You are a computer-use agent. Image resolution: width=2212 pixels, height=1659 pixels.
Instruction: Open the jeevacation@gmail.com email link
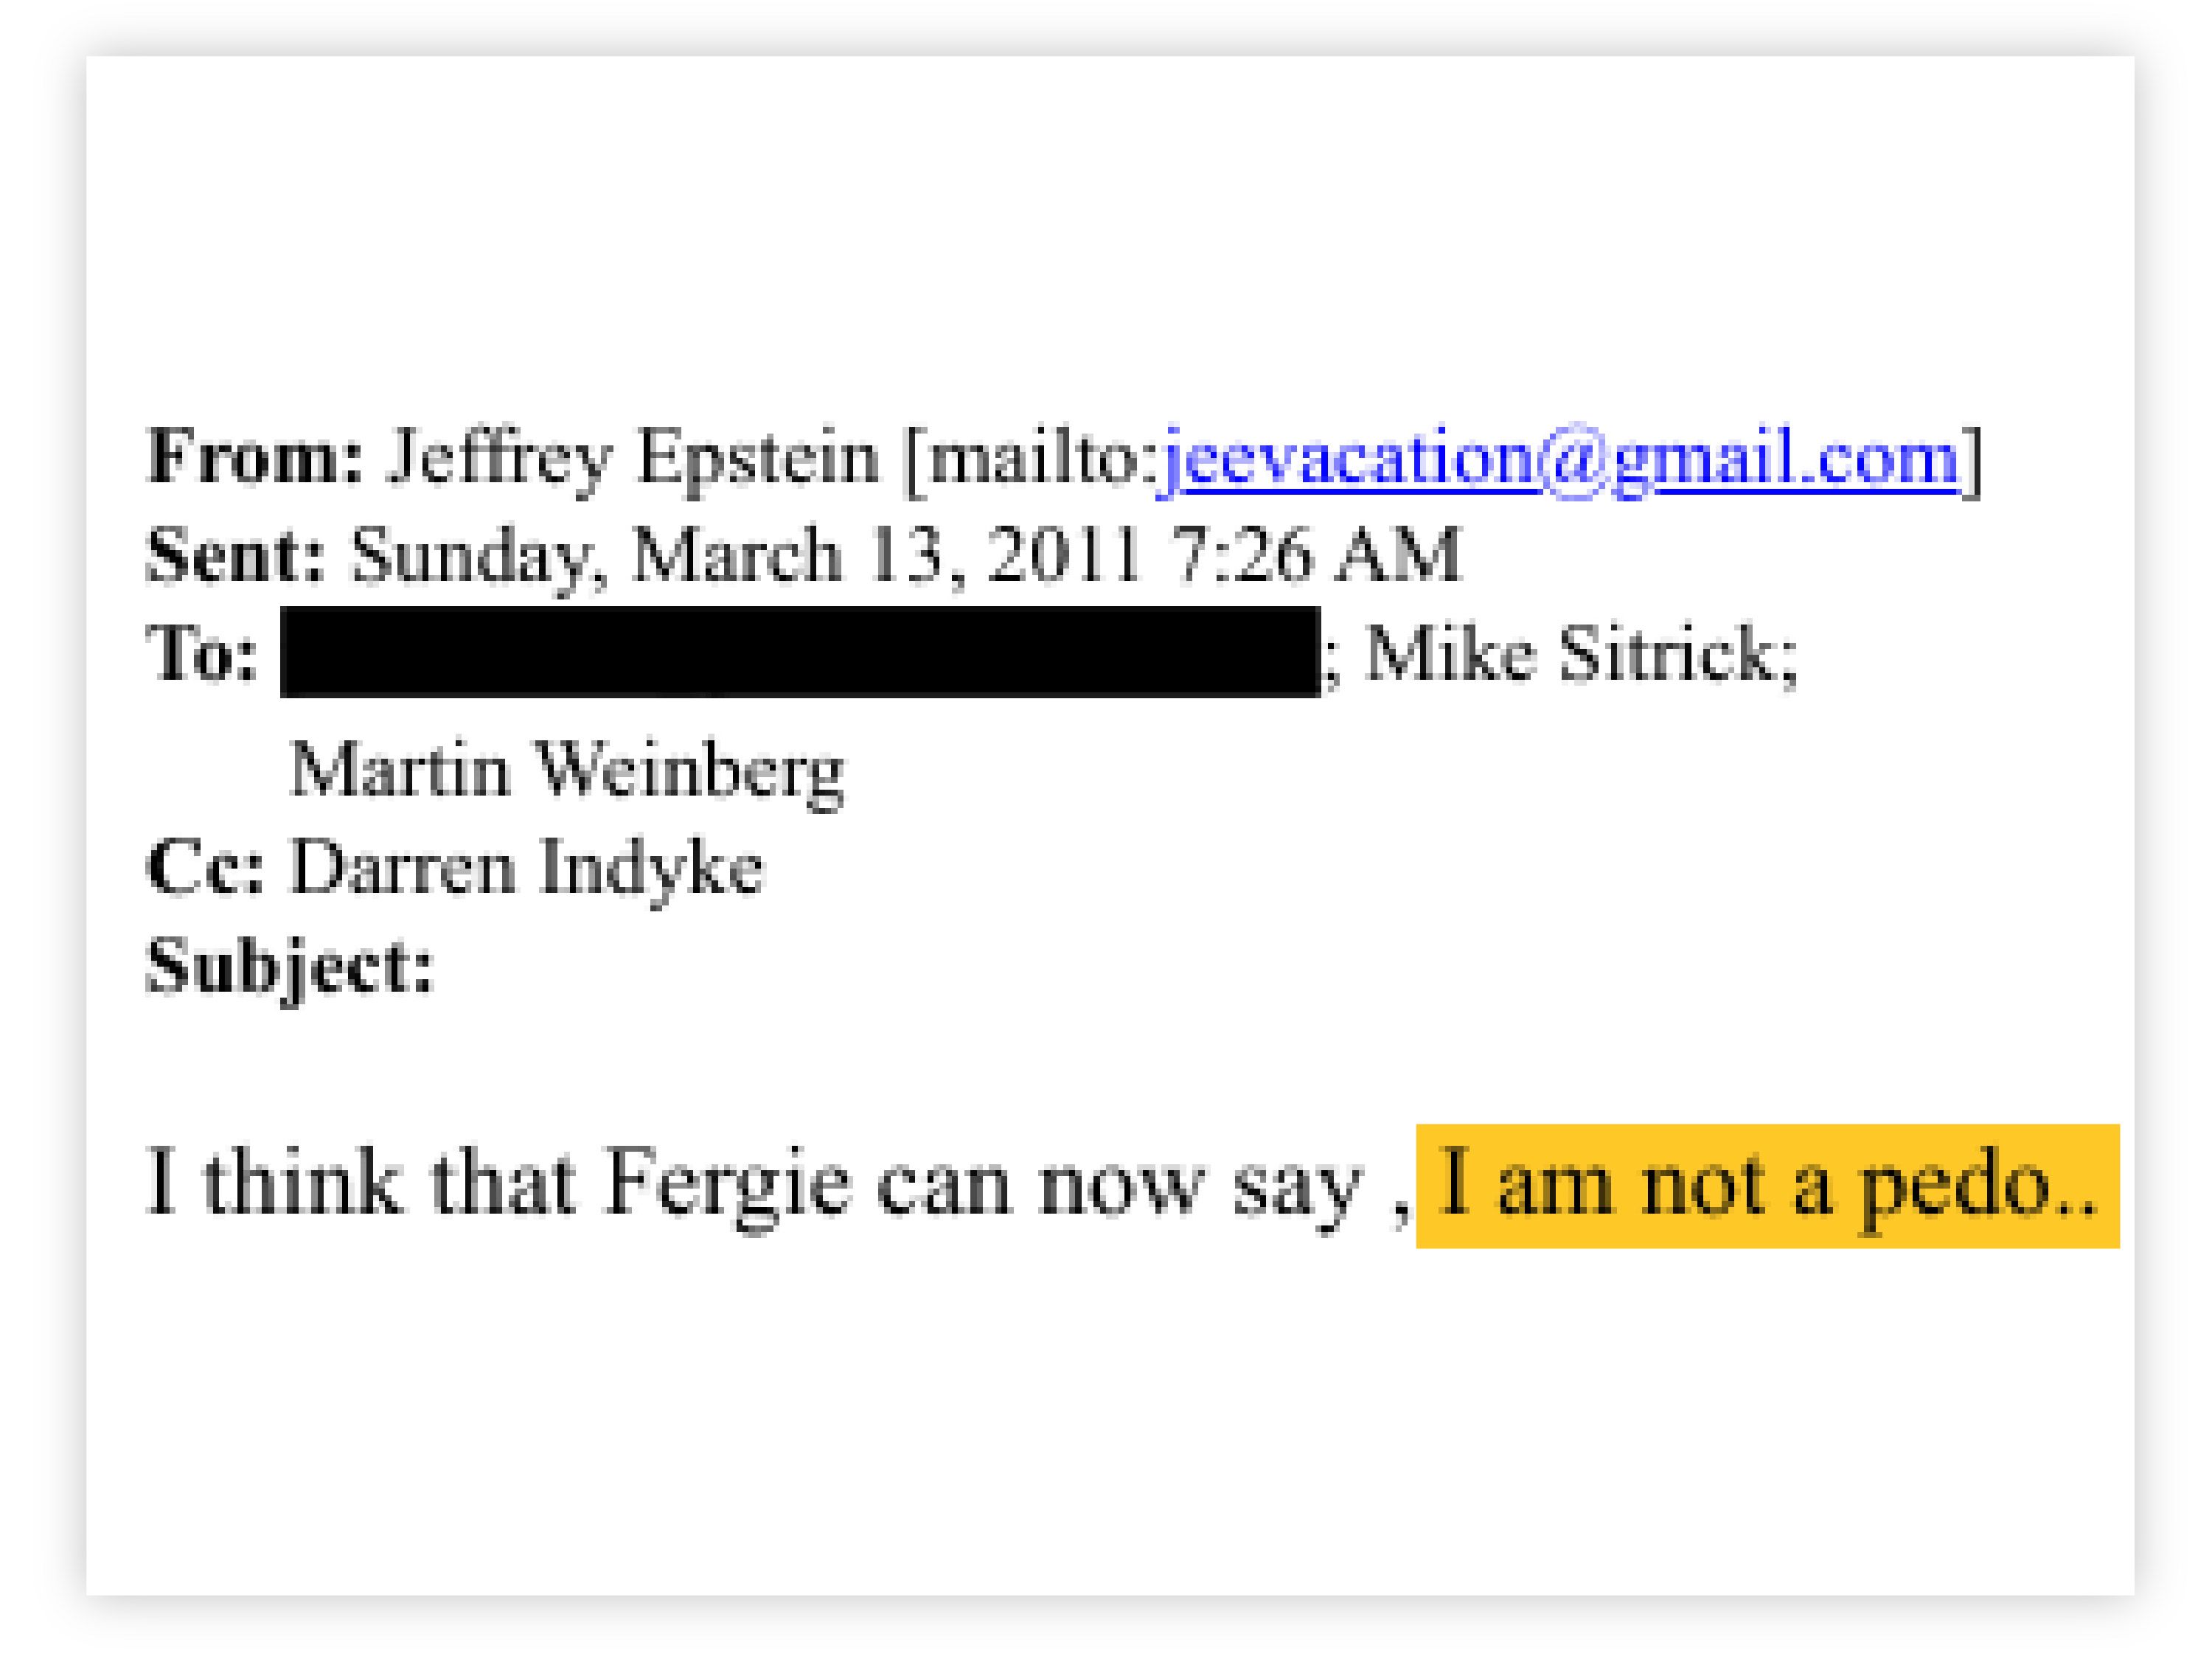point(1558,459)
